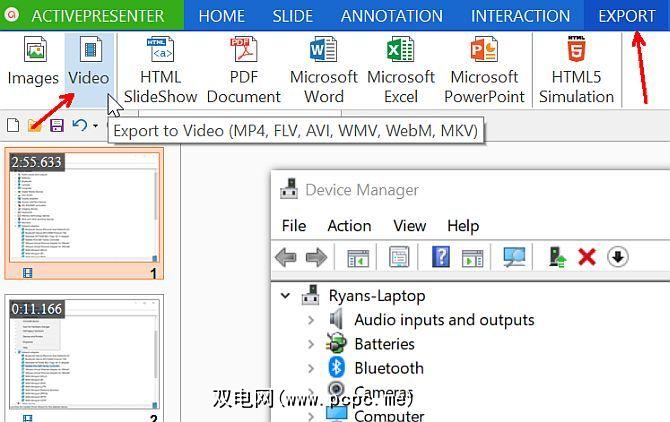This screenshot has width=670, height=422.
Task: Click the Update driver icon
Action: pyautogui.click(x=557, y=257)
